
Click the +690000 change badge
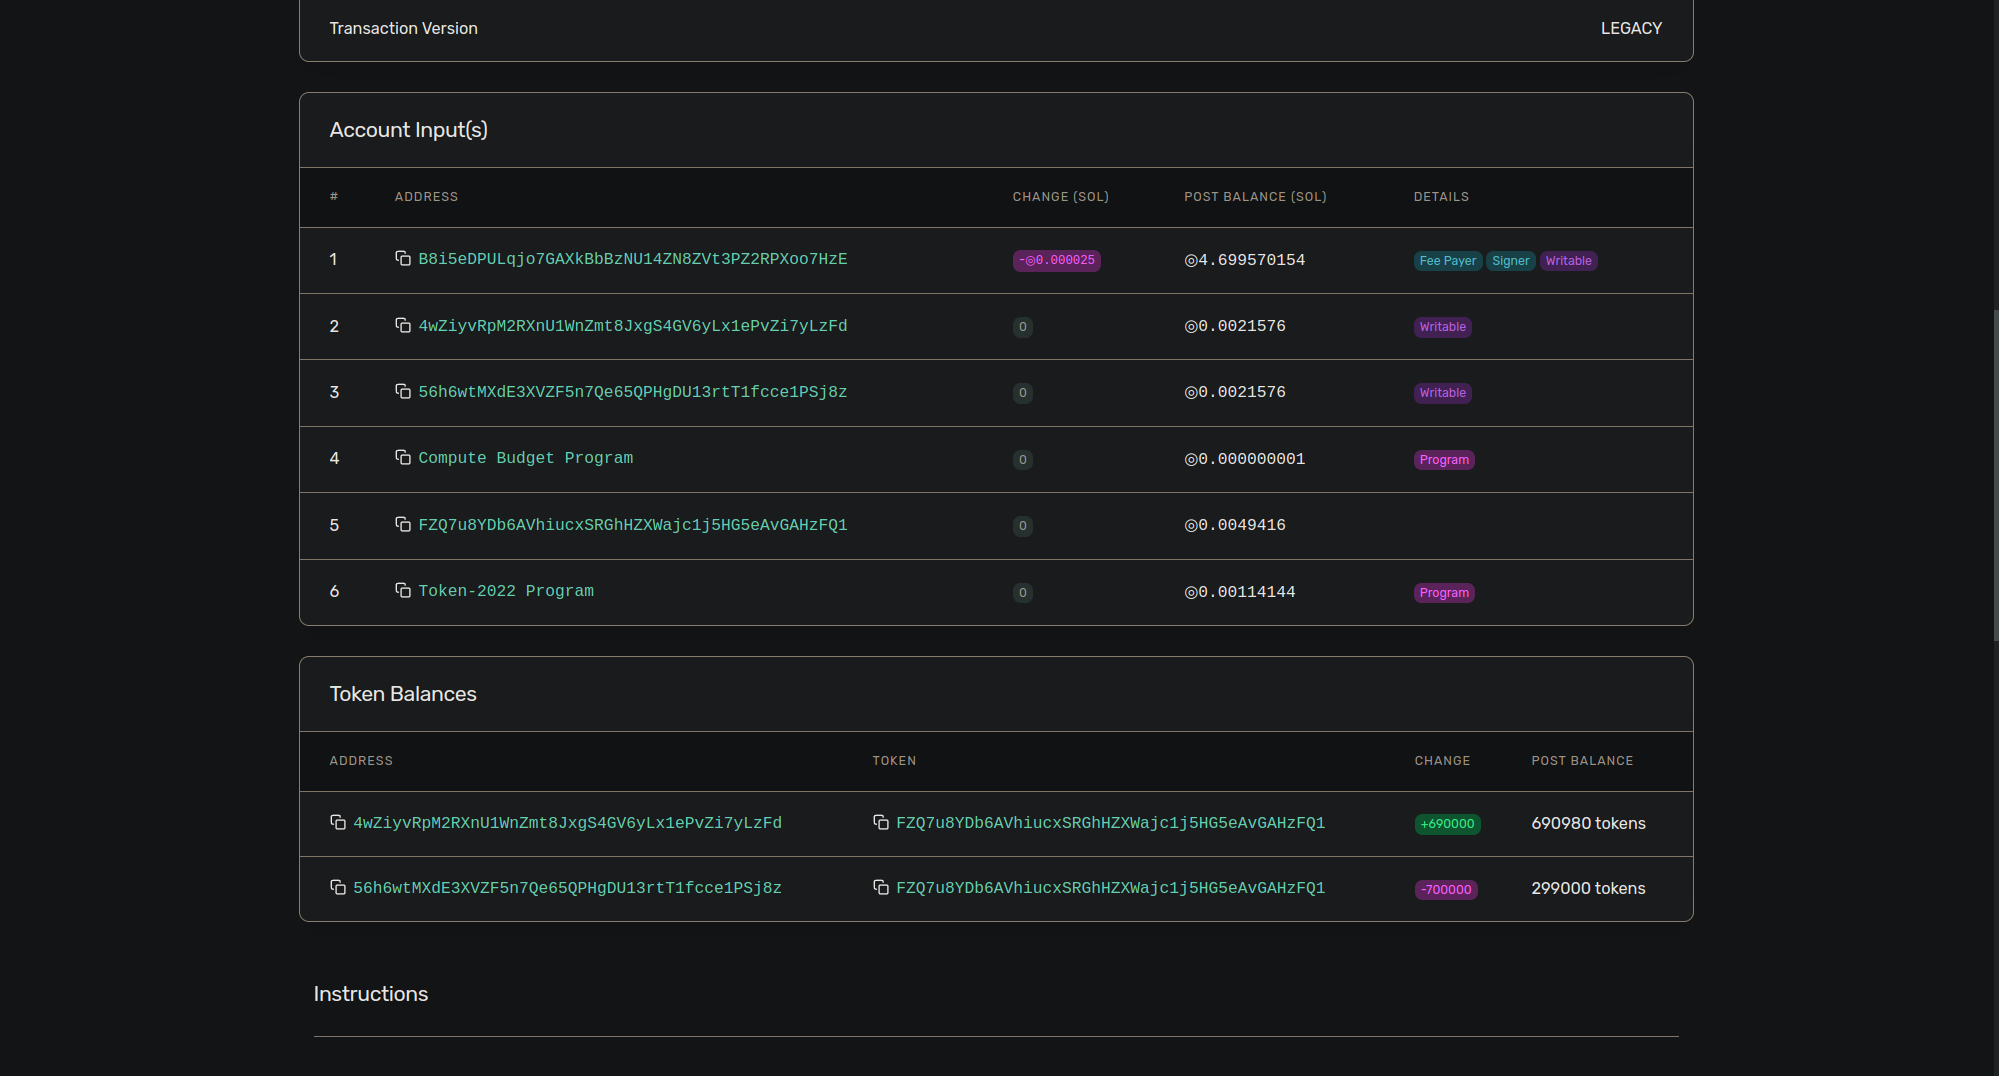pos(1448,824)
